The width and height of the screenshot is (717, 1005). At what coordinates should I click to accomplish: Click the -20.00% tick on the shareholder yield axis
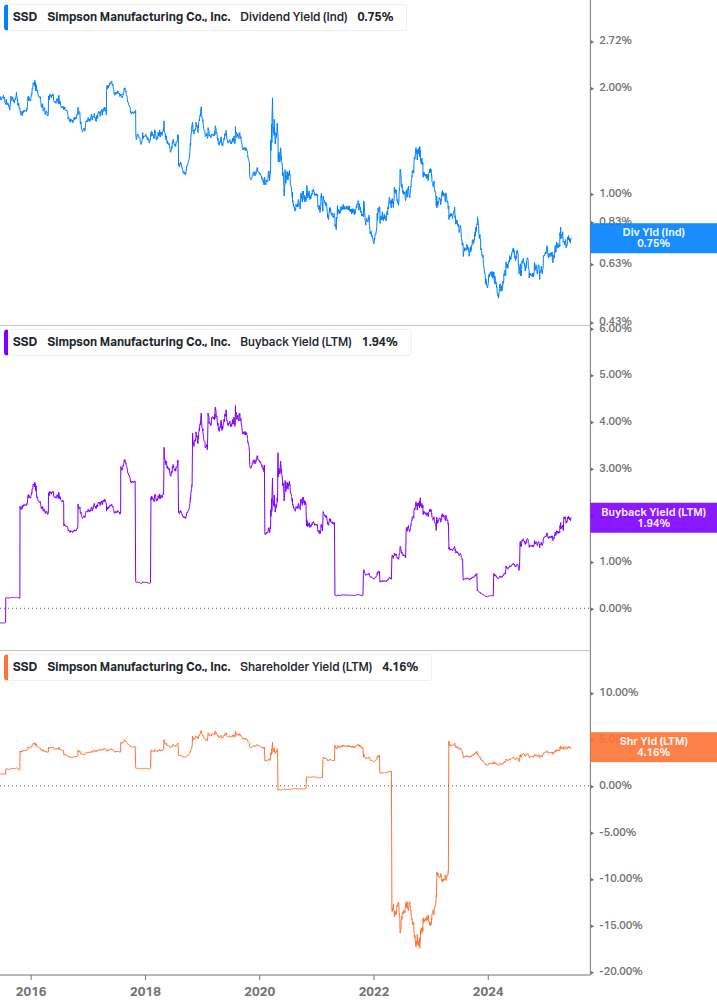[x=620, y=972]
